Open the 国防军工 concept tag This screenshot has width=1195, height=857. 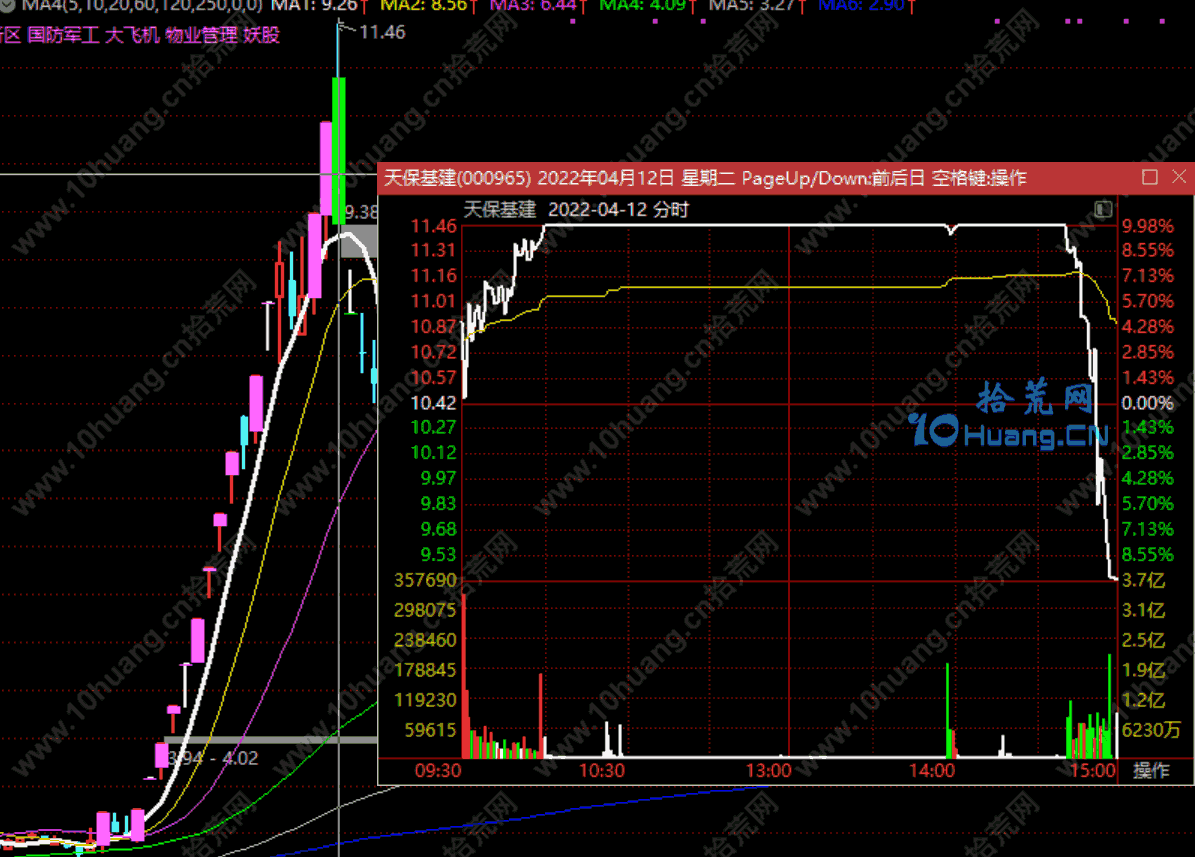tap(63, 35)
